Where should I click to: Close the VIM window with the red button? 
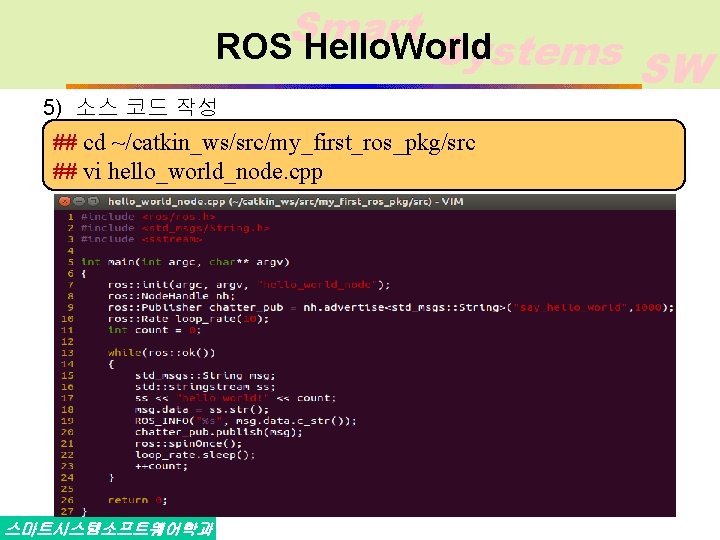(65, 201)
